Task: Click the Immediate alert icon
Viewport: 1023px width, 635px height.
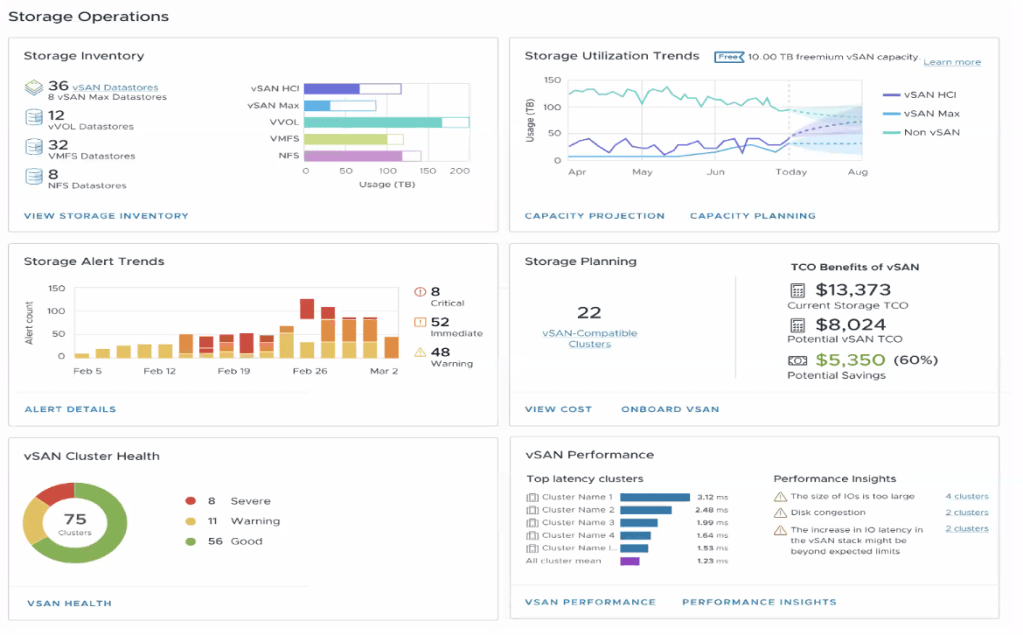Action: tap(420, 322)
